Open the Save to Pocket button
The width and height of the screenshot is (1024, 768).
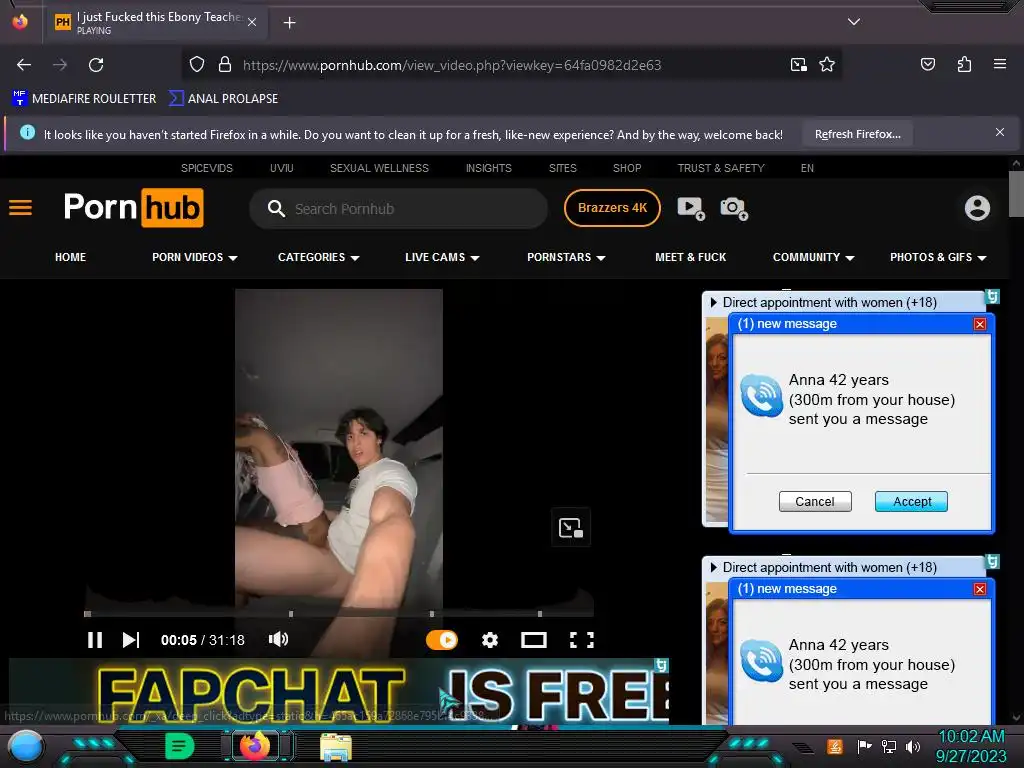pos(927,64)
